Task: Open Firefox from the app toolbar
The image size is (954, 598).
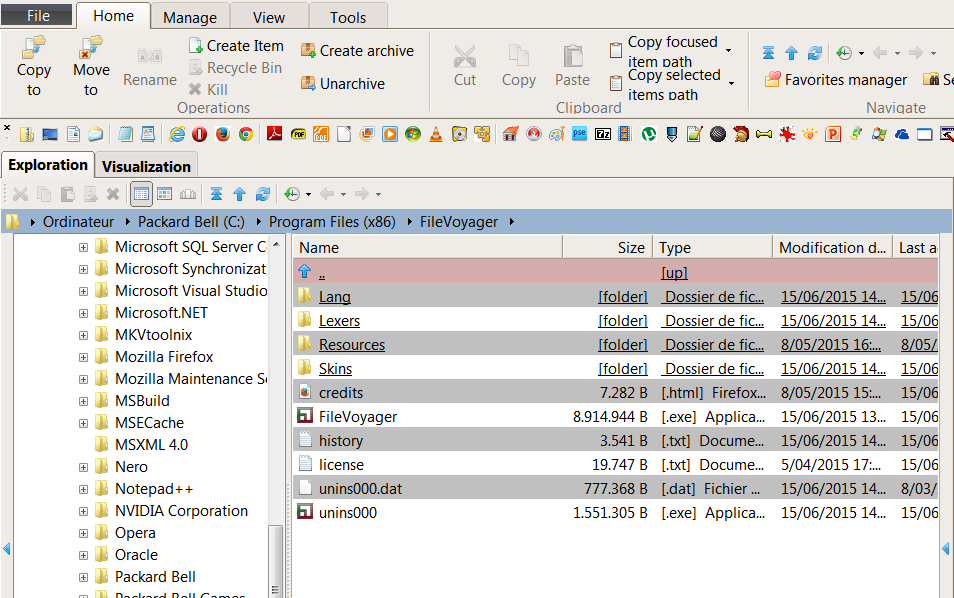Action: point(223,134)
